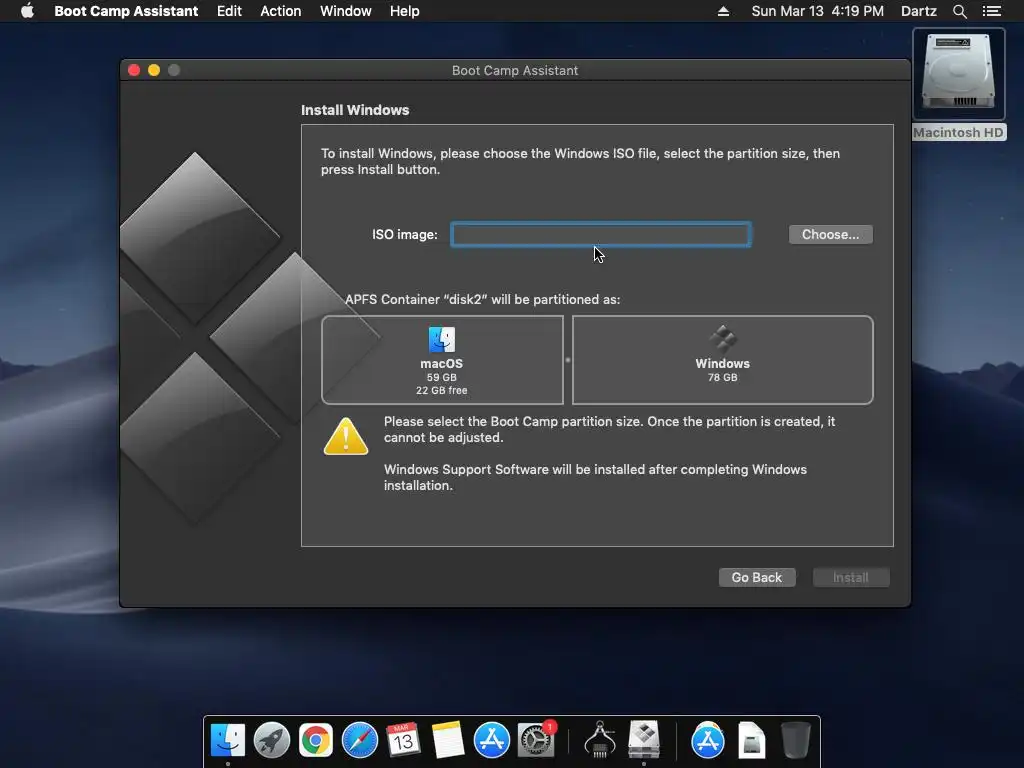Open Finder from the Dock
Viewport: 1024px width, 768px height.
(227, 740)
